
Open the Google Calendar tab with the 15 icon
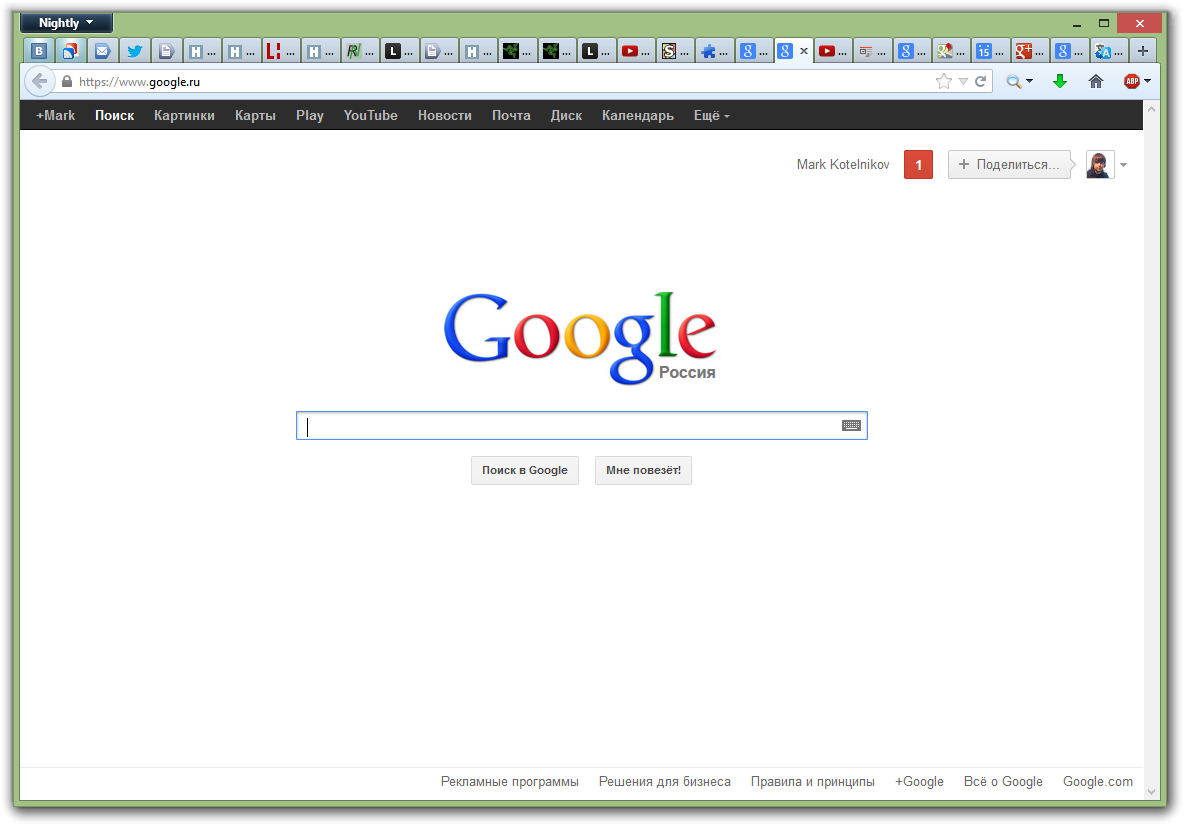[991, 51]
